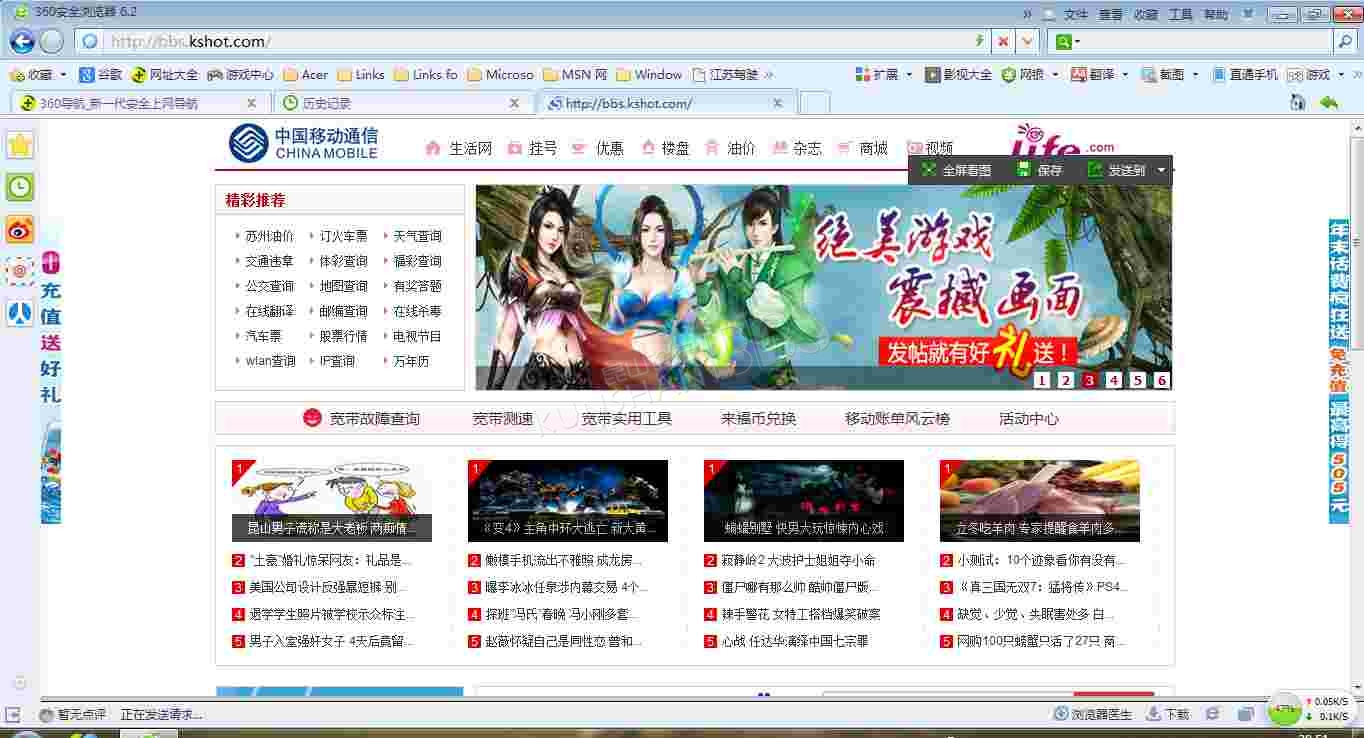The image size is (1364, 738).
Task: Open the 蝙蝠别墅 news thumbnail
Action: coord(804,501)
